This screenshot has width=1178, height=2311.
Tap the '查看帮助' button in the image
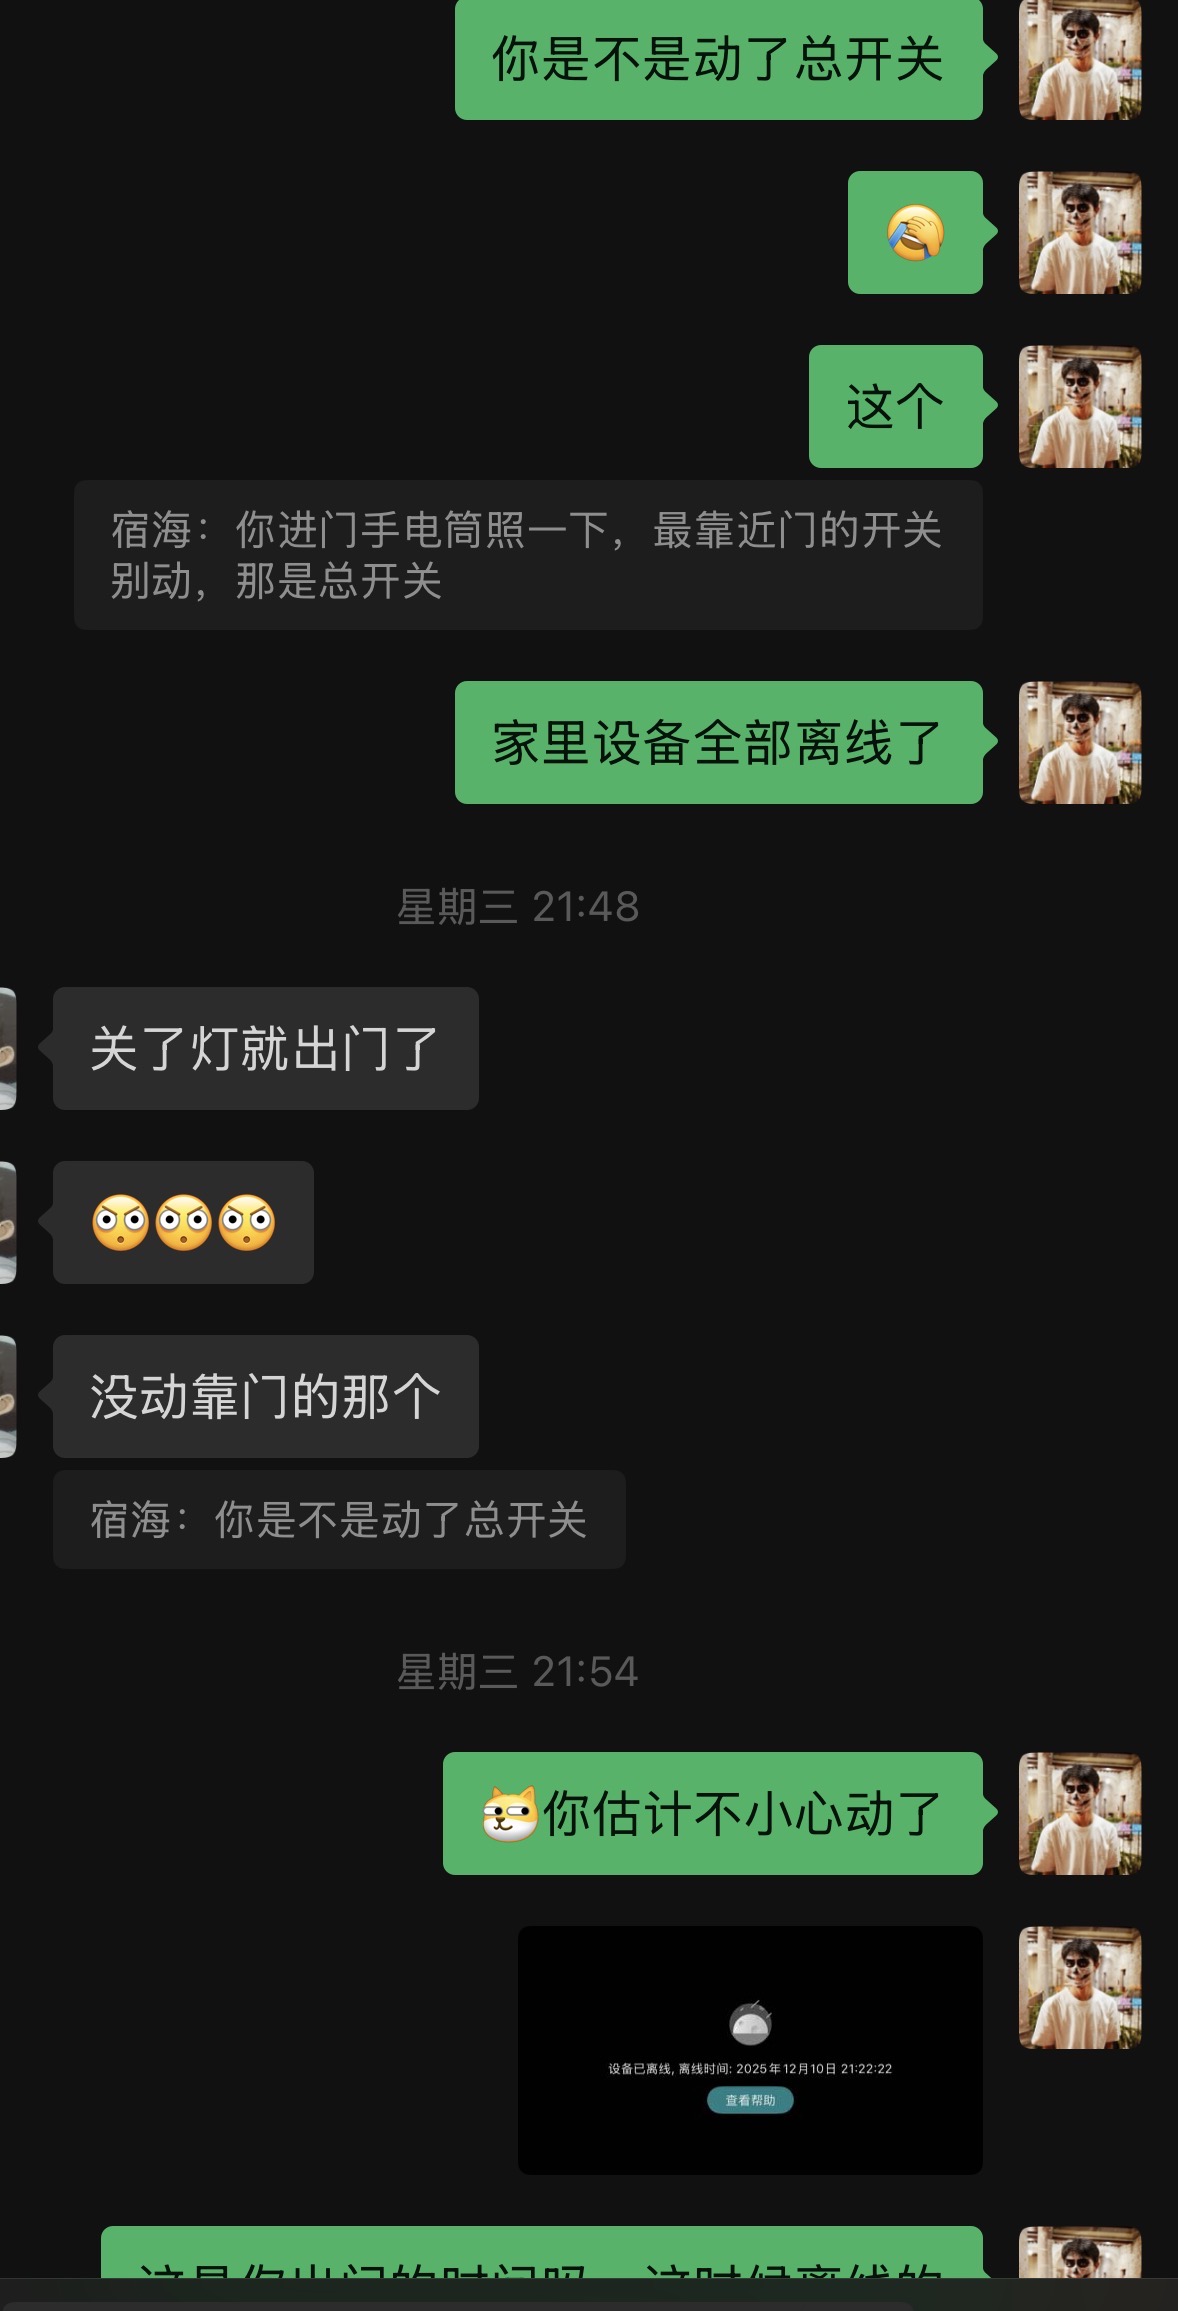click(x=750, y=2100)
